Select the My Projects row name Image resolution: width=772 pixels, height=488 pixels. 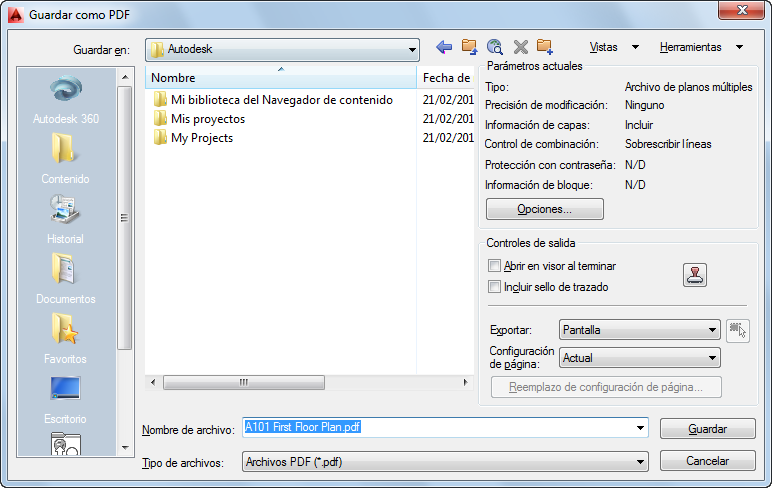(202, 138)
